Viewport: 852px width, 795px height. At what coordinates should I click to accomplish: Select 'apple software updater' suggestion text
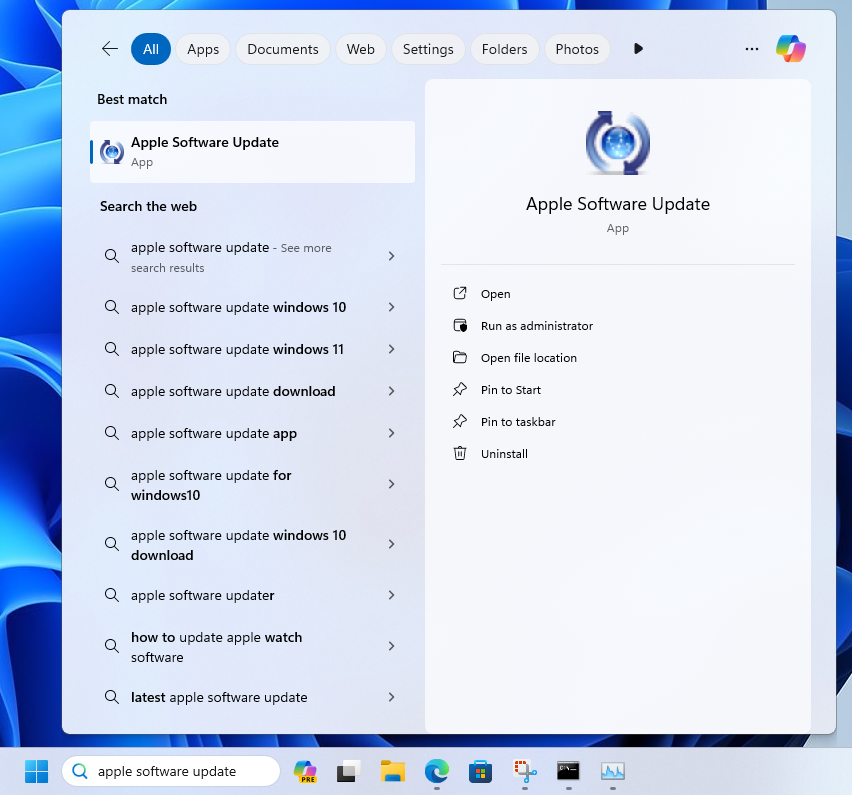(203, 595)
